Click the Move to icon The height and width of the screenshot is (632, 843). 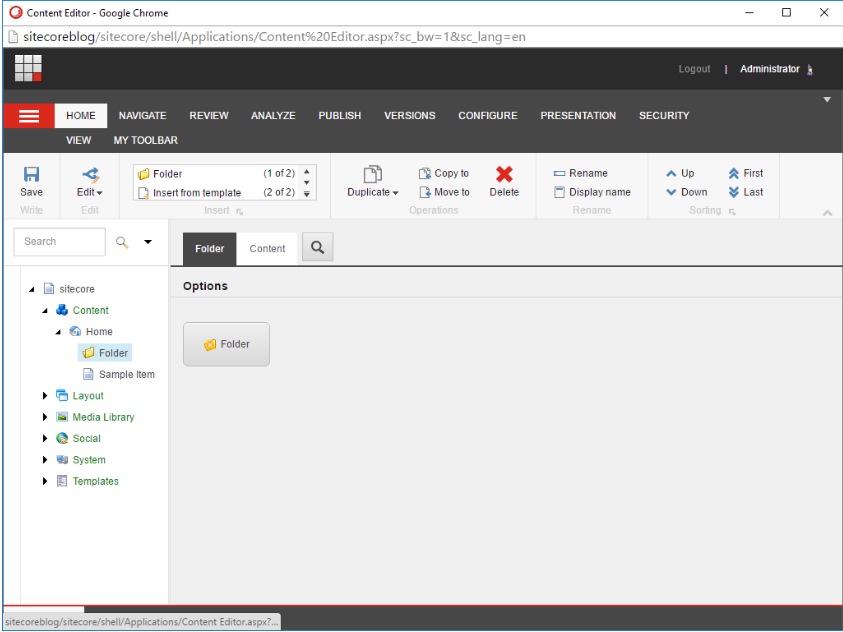coord(425,192)
